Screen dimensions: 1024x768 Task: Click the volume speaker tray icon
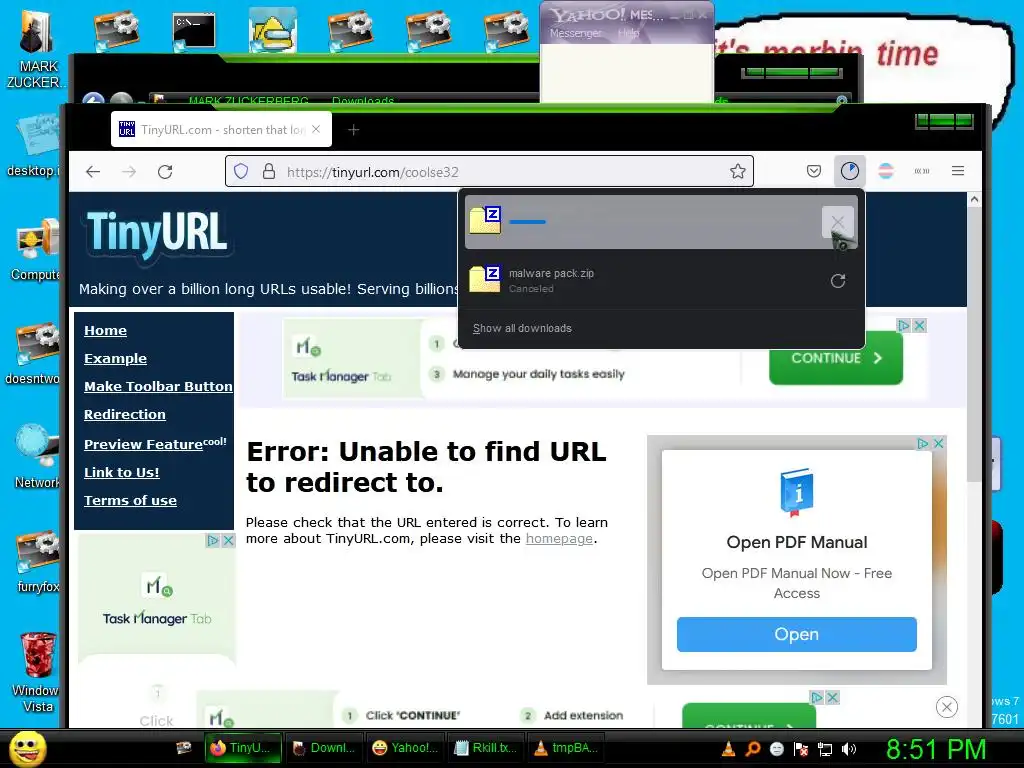pyautogui.click(x=849, y=749)
